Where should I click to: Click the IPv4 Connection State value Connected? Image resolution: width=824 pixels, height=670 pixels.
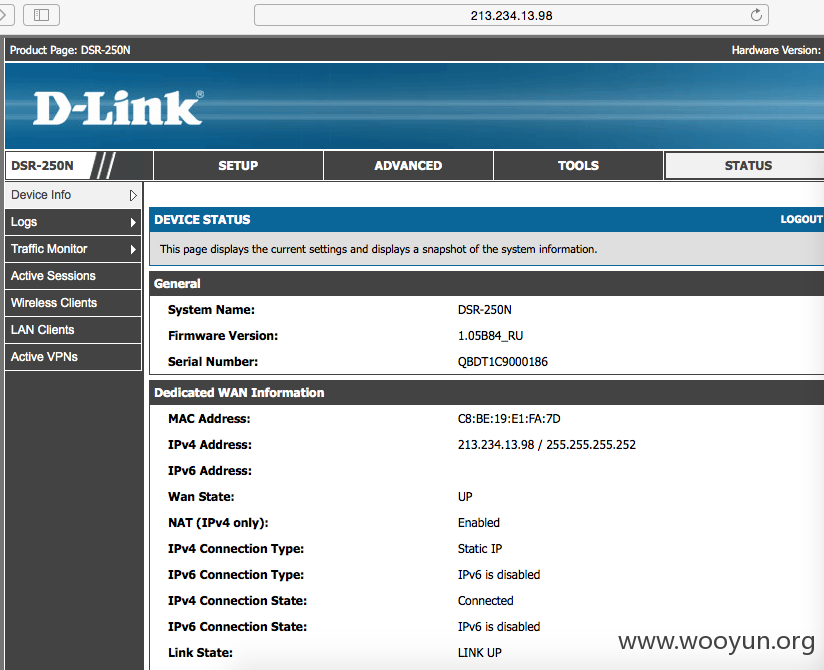(486, 601)
